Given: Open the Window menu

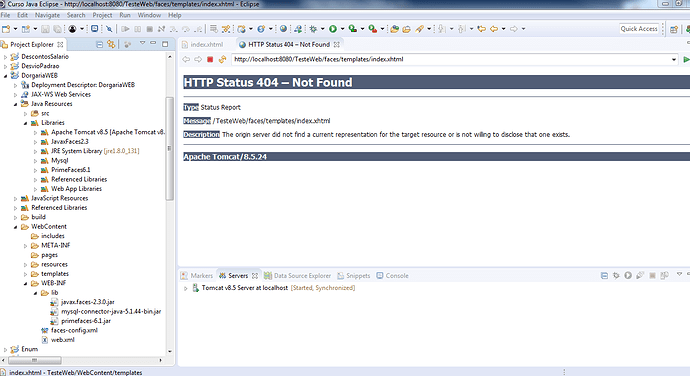Looking at the screenshot, I should (149, 15).
